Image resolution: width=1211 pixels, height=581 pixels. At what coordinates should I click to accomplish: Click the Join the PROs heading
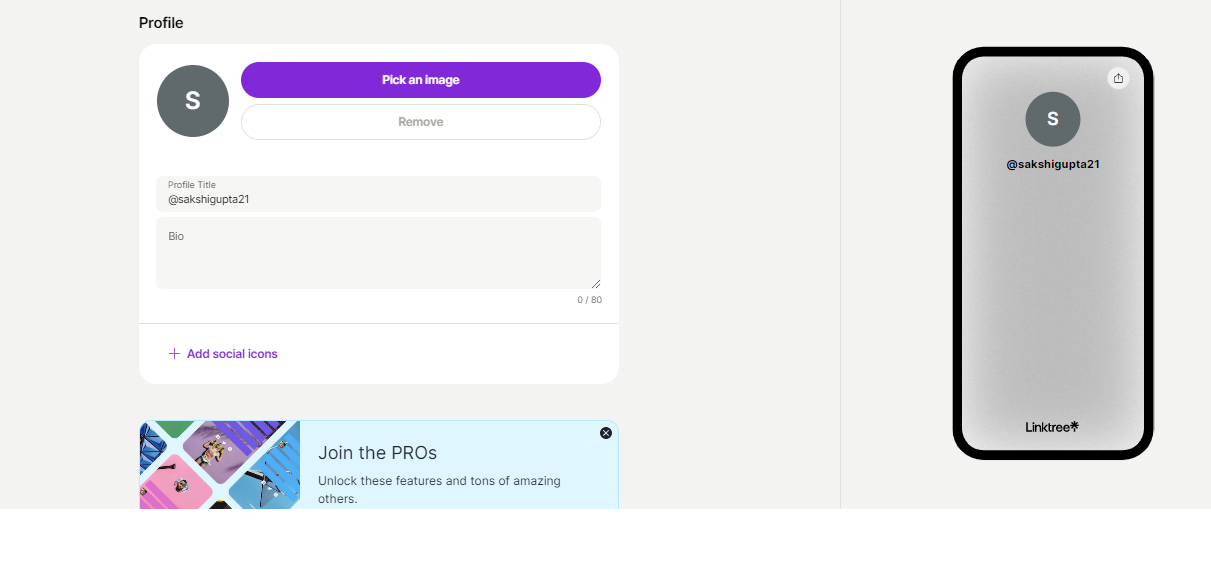click(377, 453)
